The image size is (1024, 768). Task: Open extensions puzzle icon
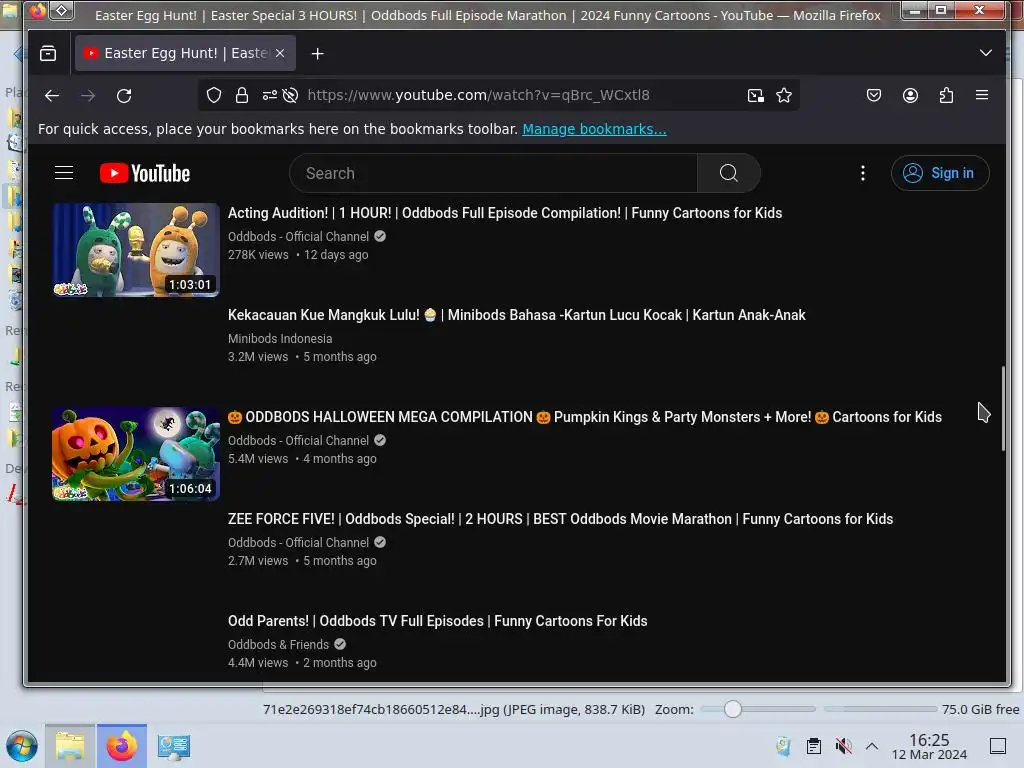point(946,95)
